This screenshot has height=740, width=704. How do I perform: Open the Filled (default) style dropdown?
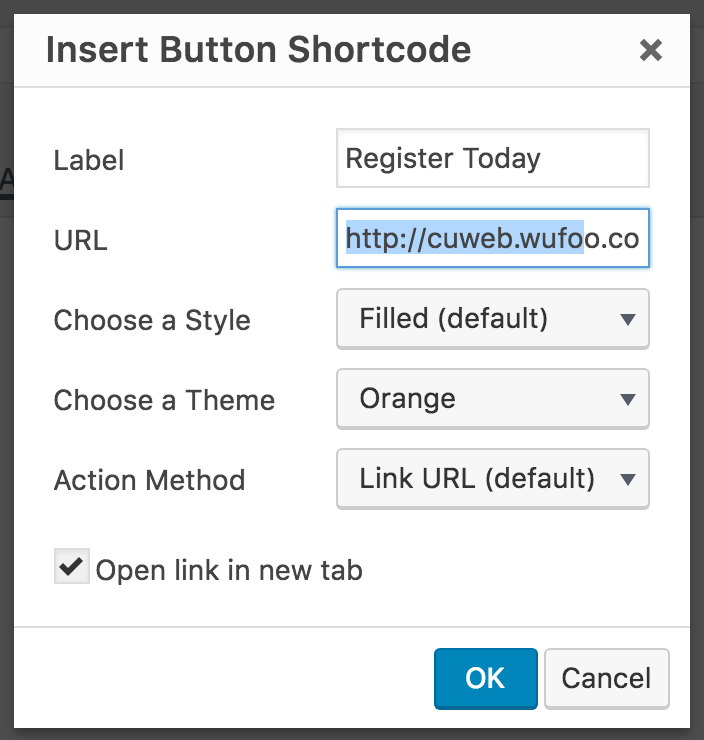click(493, 319)
